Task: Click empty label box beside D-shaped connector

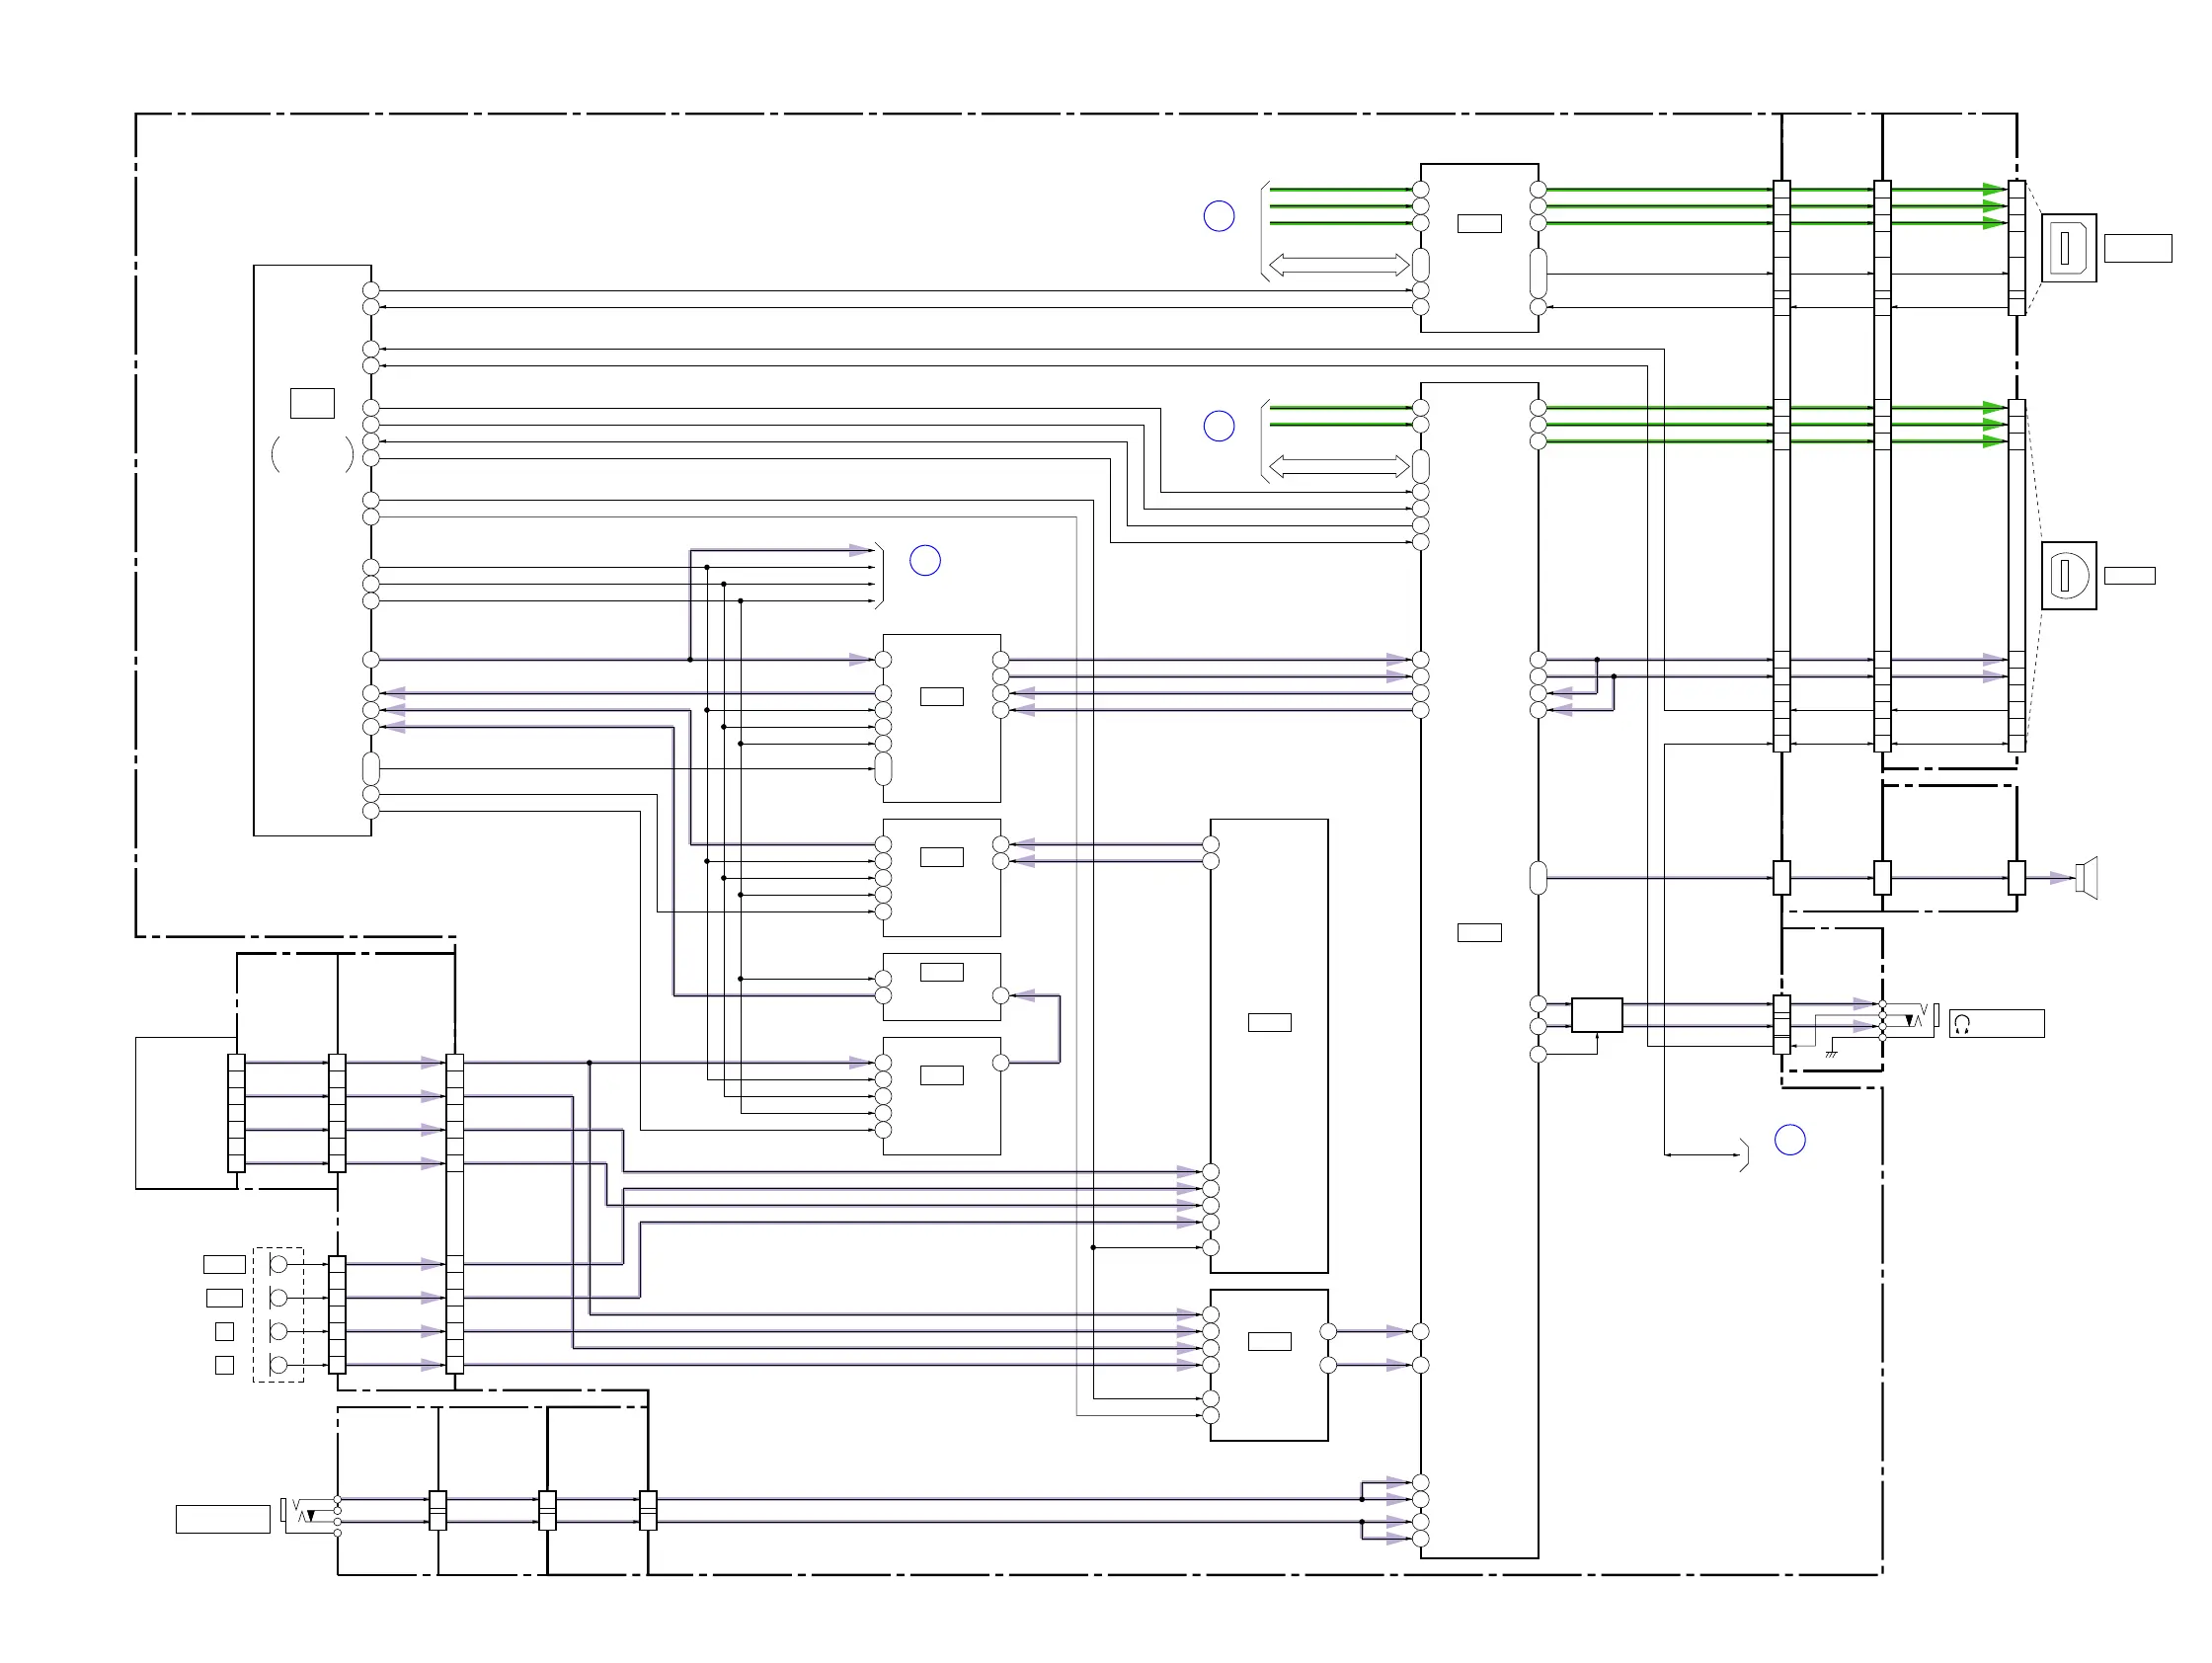Action: tap(2137, 248)
